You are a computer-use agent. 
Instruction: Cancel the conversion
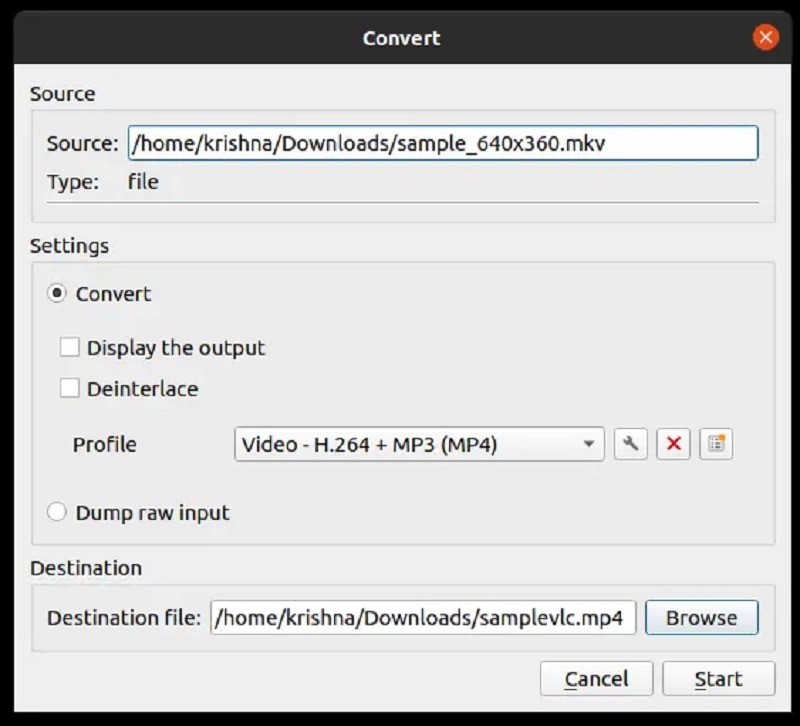coord(596,678)
